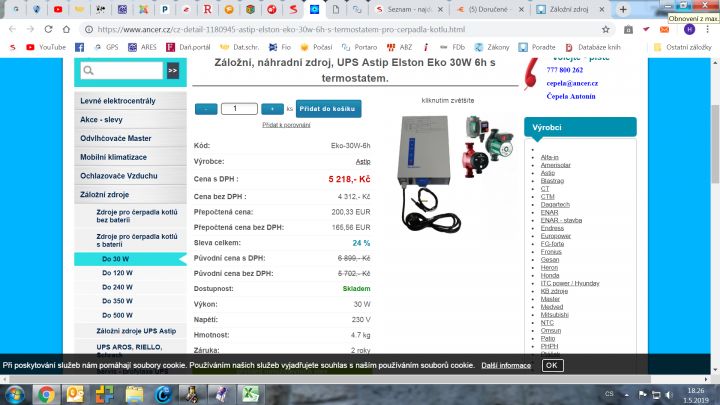Screen dimensions: 720x405
Task: Click Přidat k porovnání link
Action: coord(286,125)
